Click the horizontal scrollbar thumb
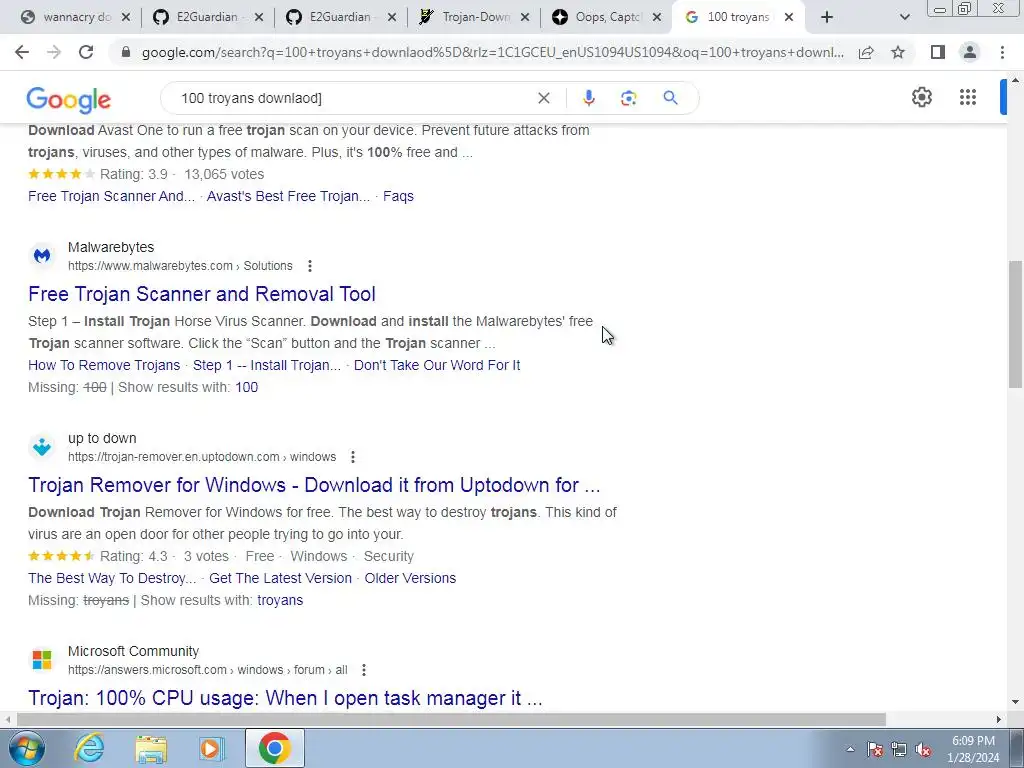Image resolution: width=1024 pixels, height=768 pixels. tap(451, 719)
